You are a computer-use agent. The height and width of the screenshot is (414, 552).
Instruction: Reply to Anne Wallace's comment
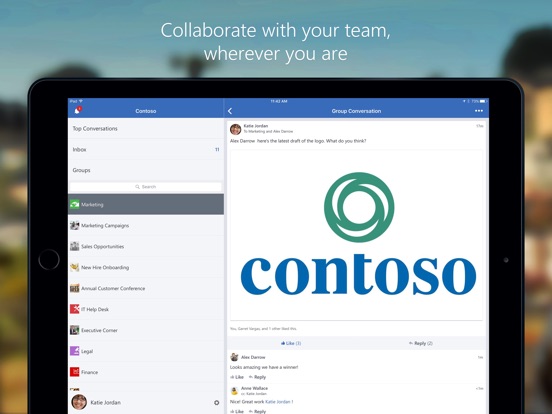[x=257, y=411]
